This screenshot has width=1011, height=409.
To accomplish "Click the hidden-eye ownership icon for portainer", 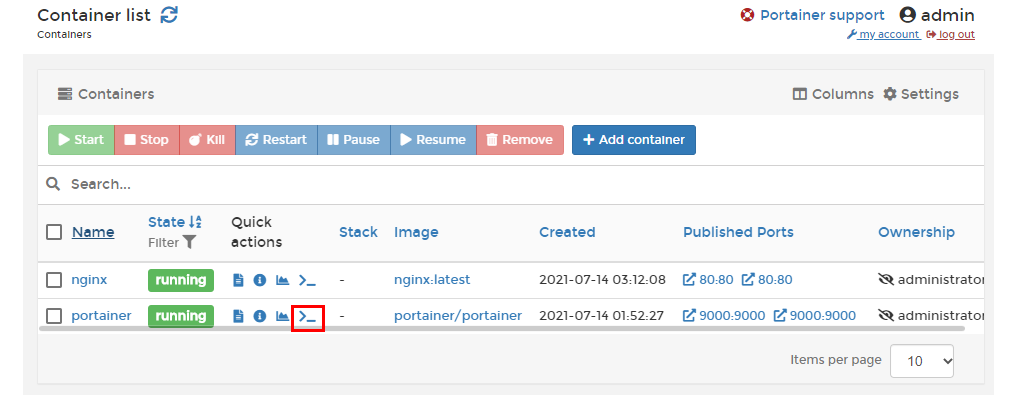I will (887, 316).
